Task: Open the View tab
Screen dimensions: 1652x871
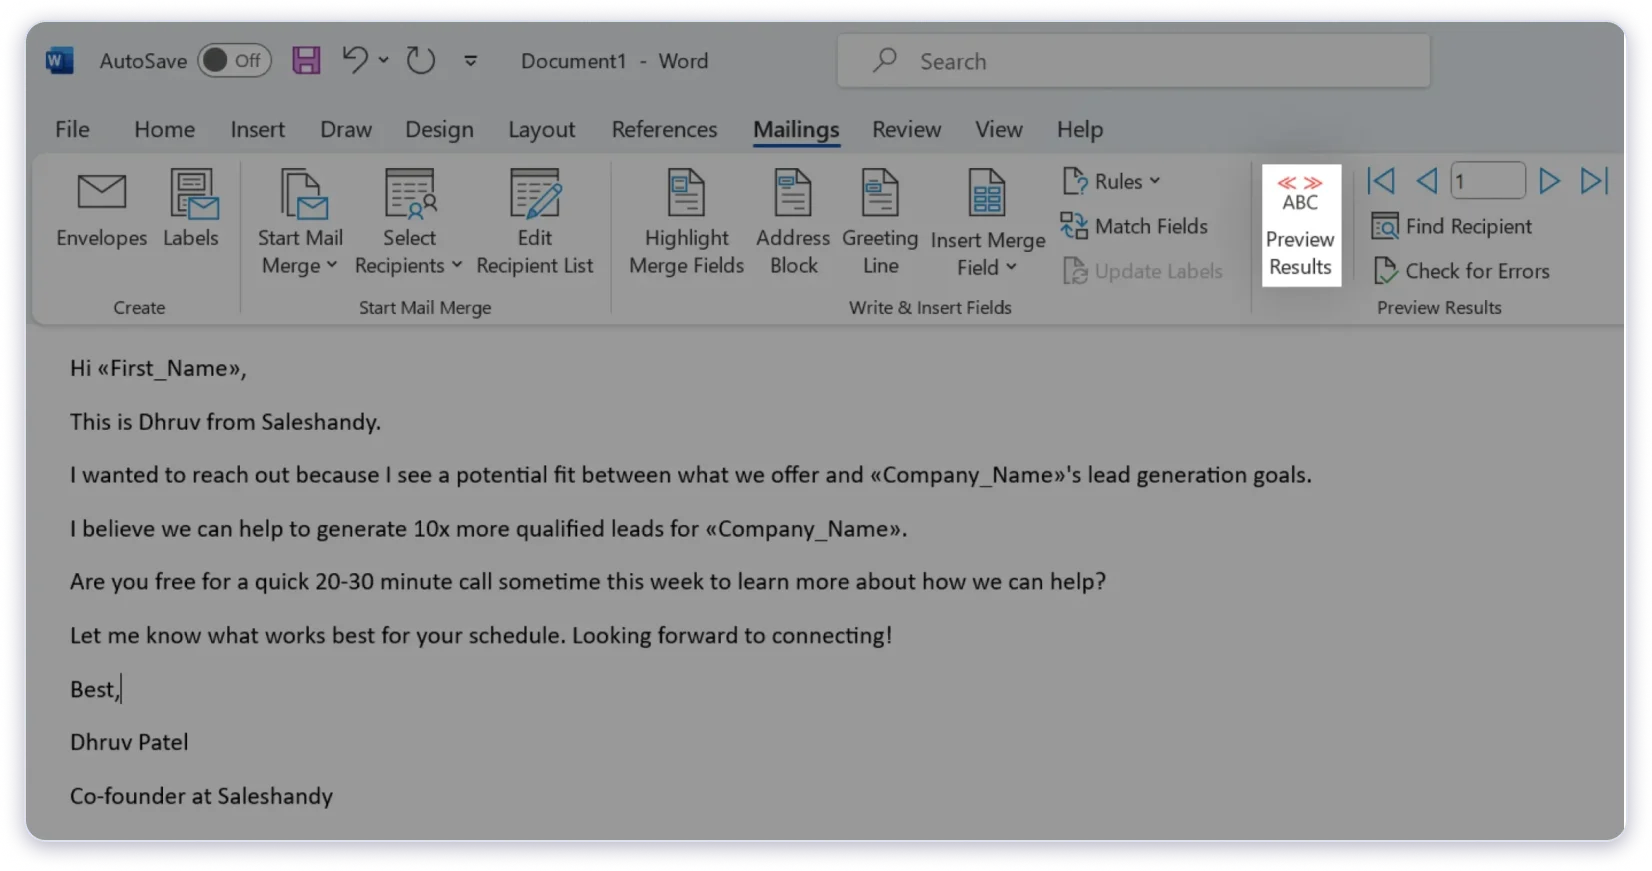Action: click(x=999, y=129)
